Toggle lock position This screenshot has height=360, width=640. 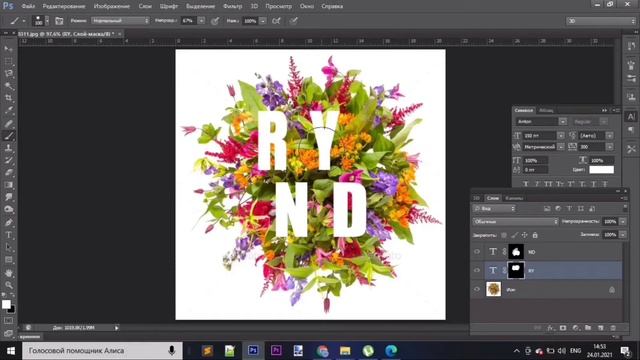pos(524,235)
